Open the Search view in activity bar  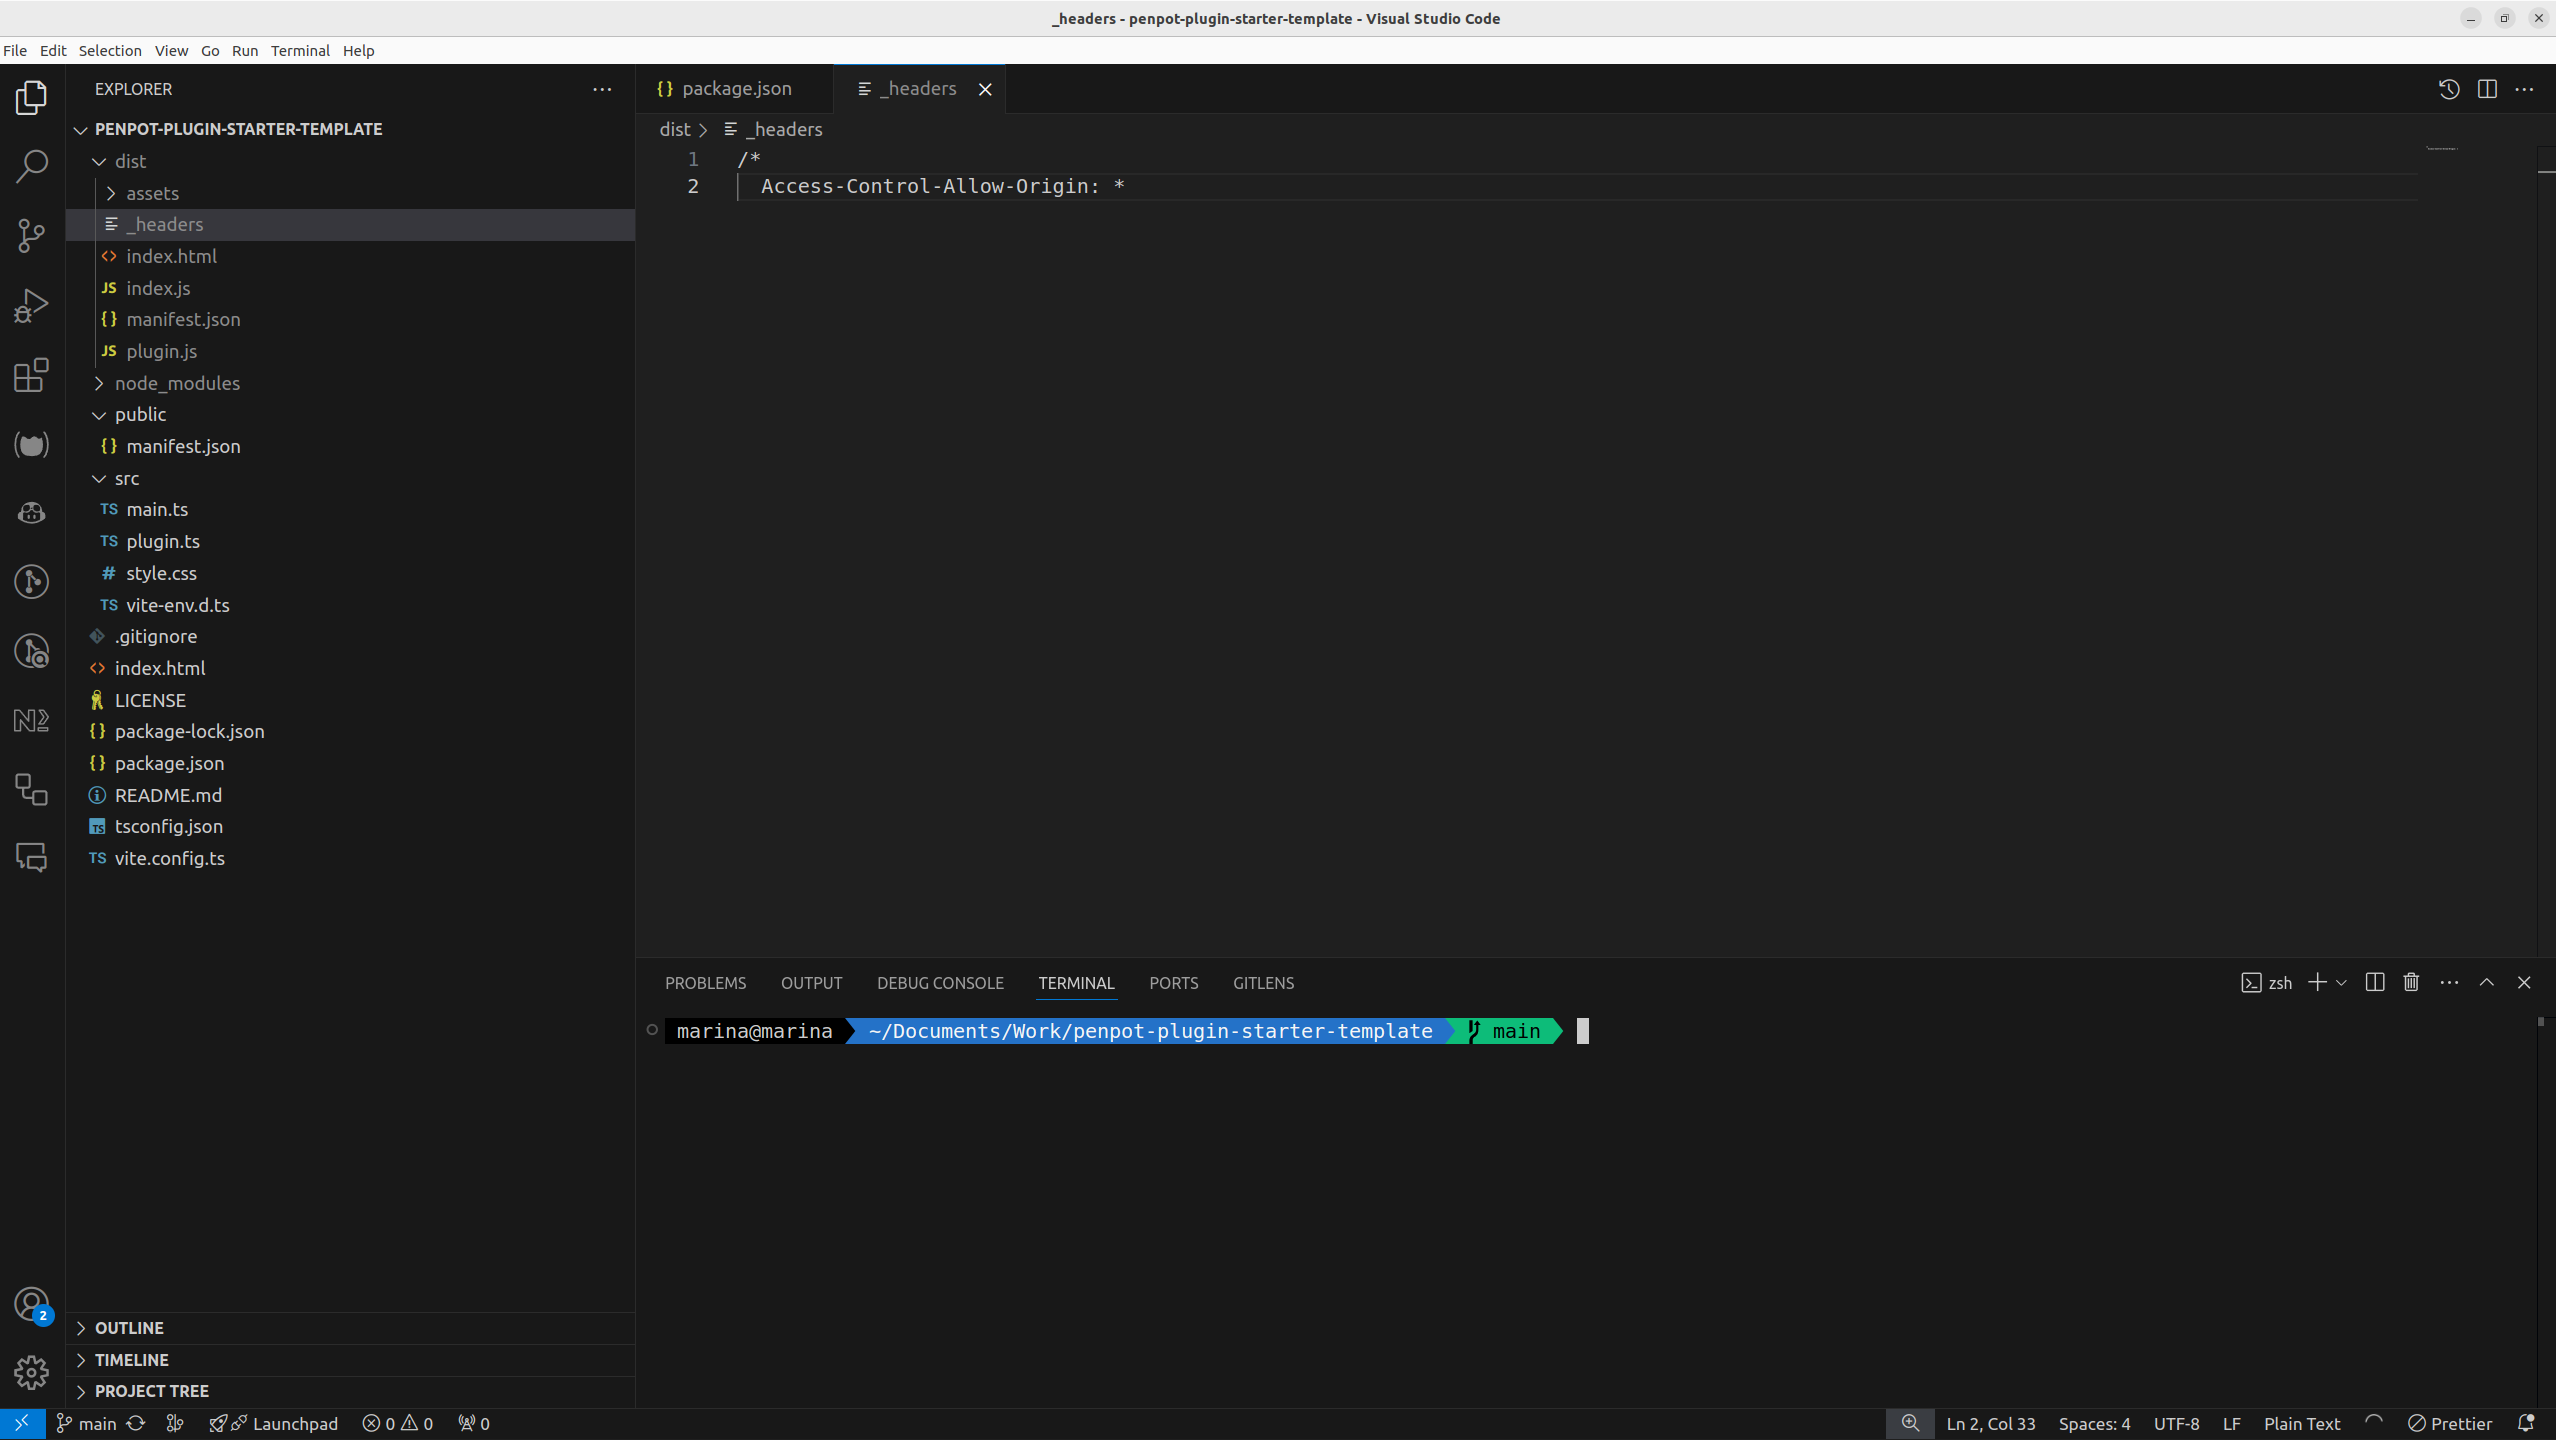coord(32,166)
